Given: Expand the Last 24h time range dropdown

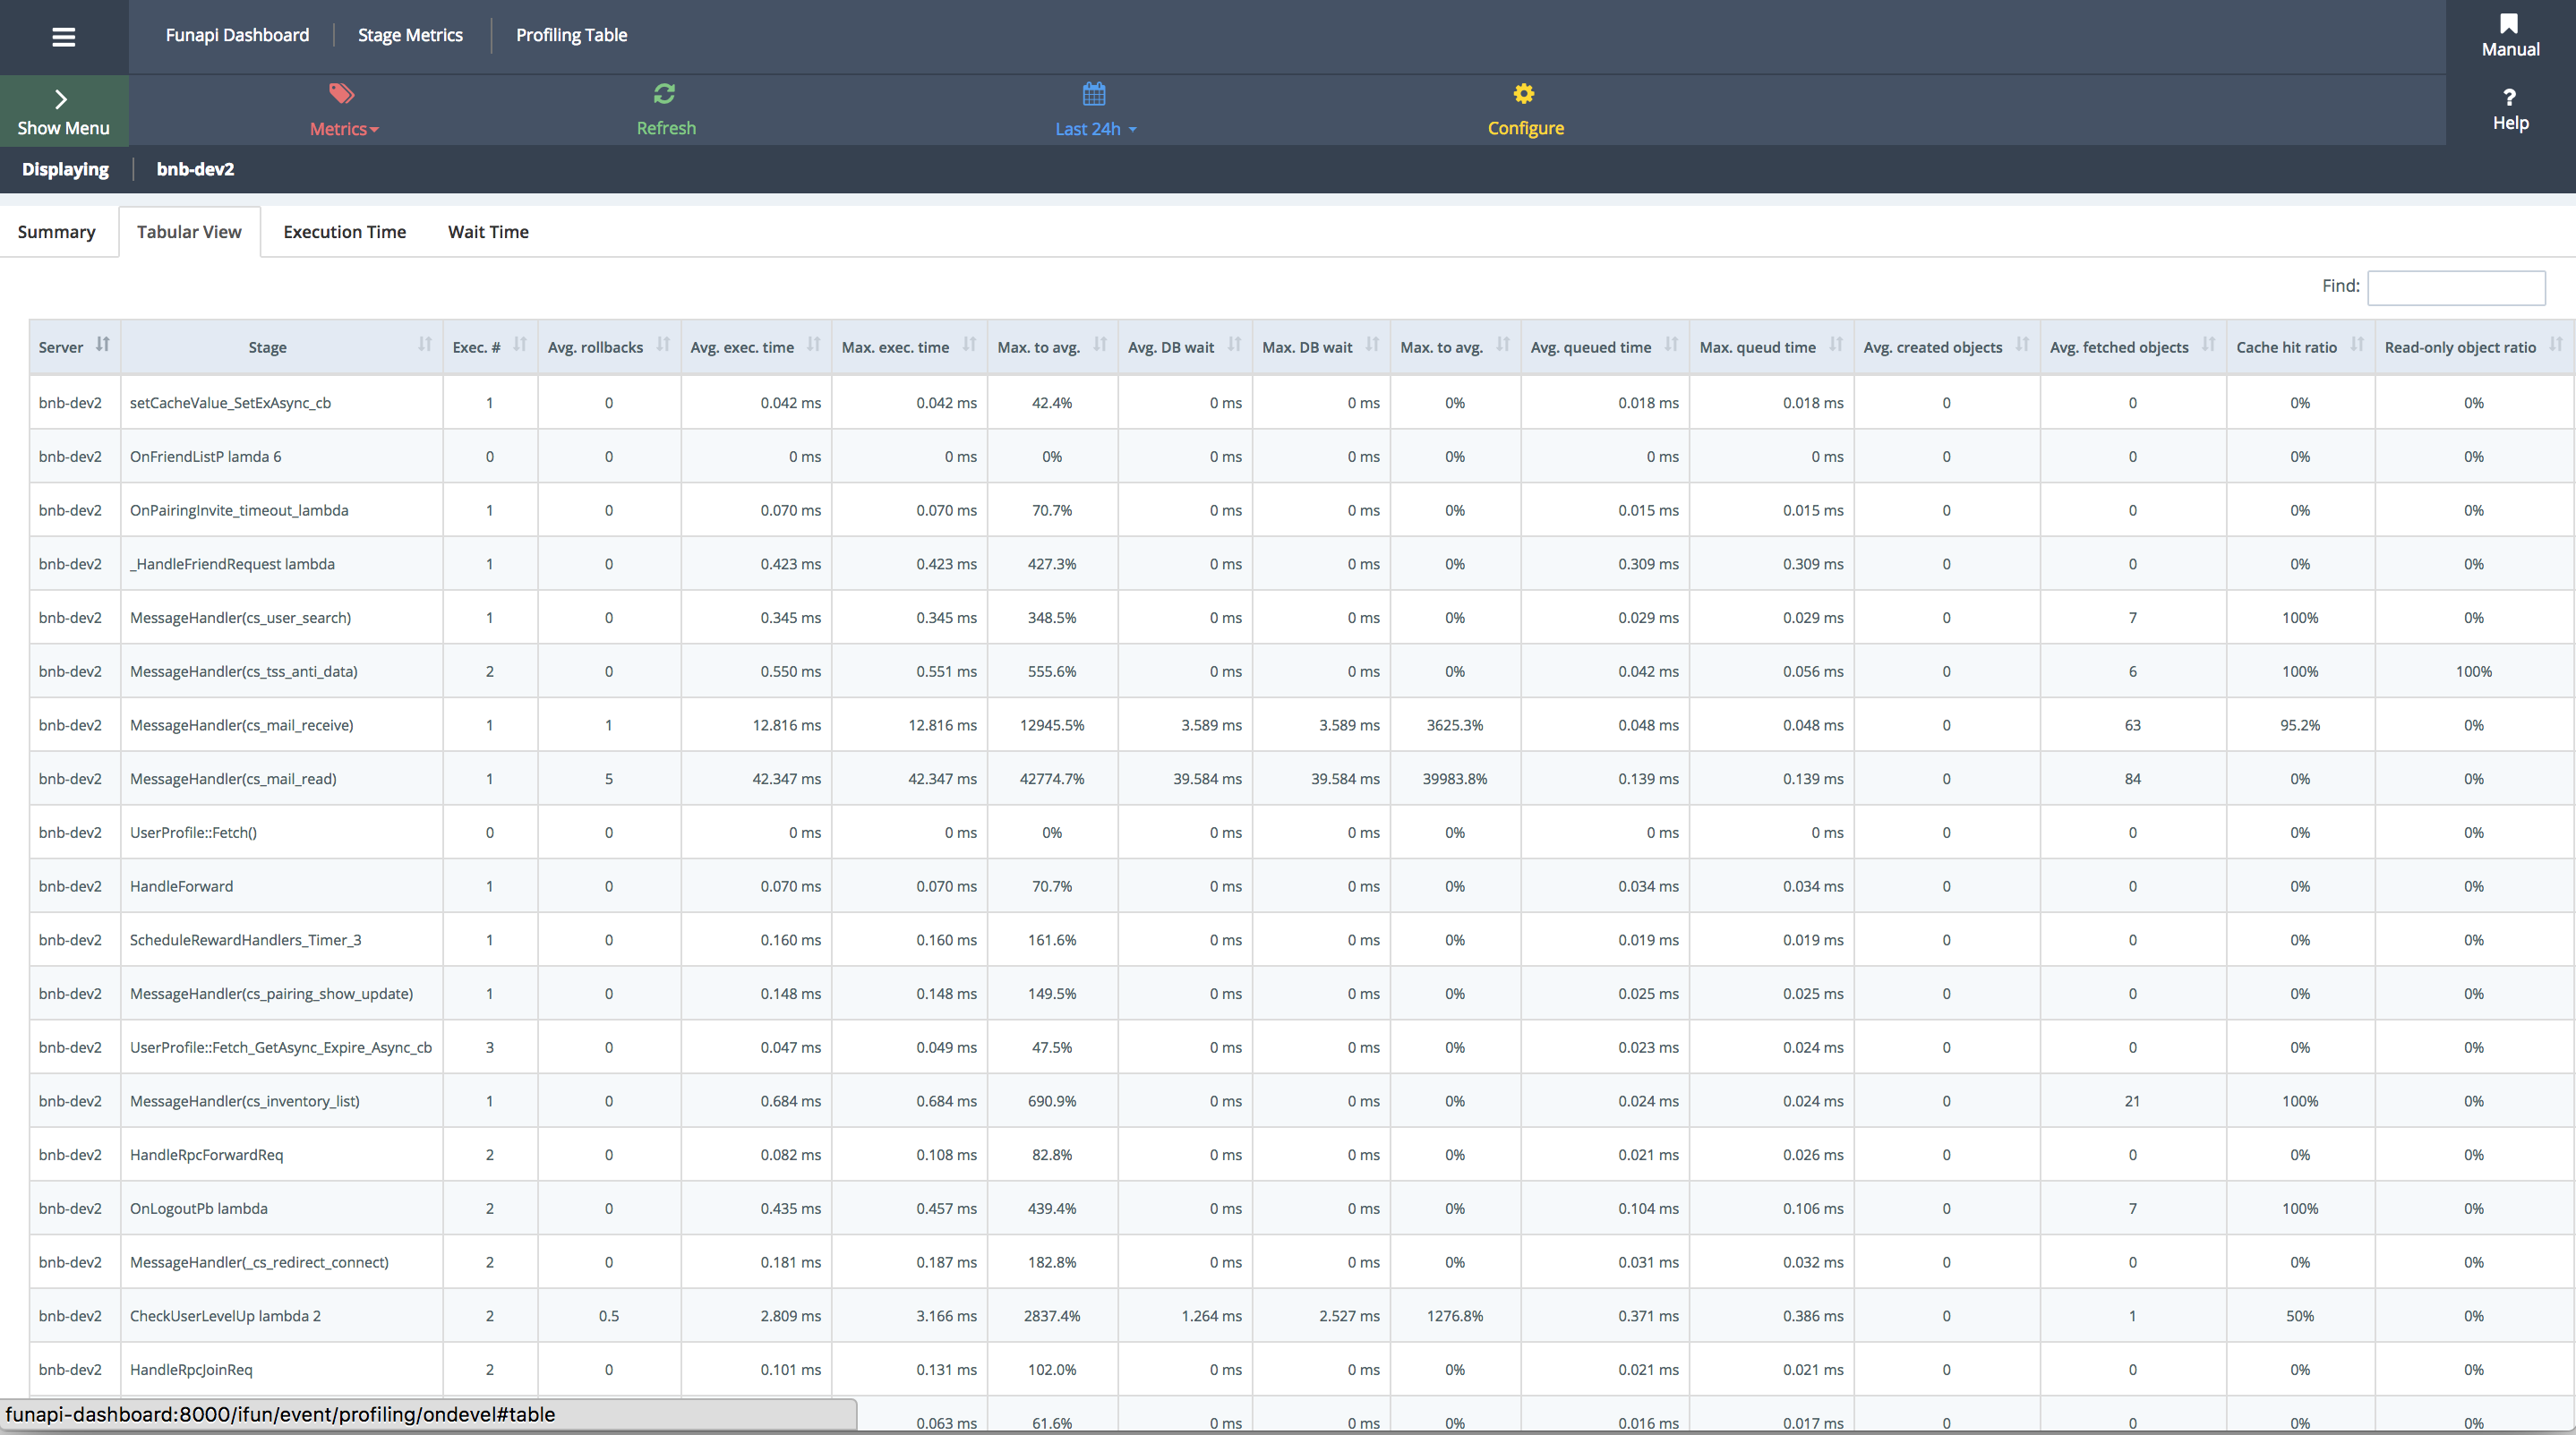Looking at the screenshot, I should tap(1091, 127).
